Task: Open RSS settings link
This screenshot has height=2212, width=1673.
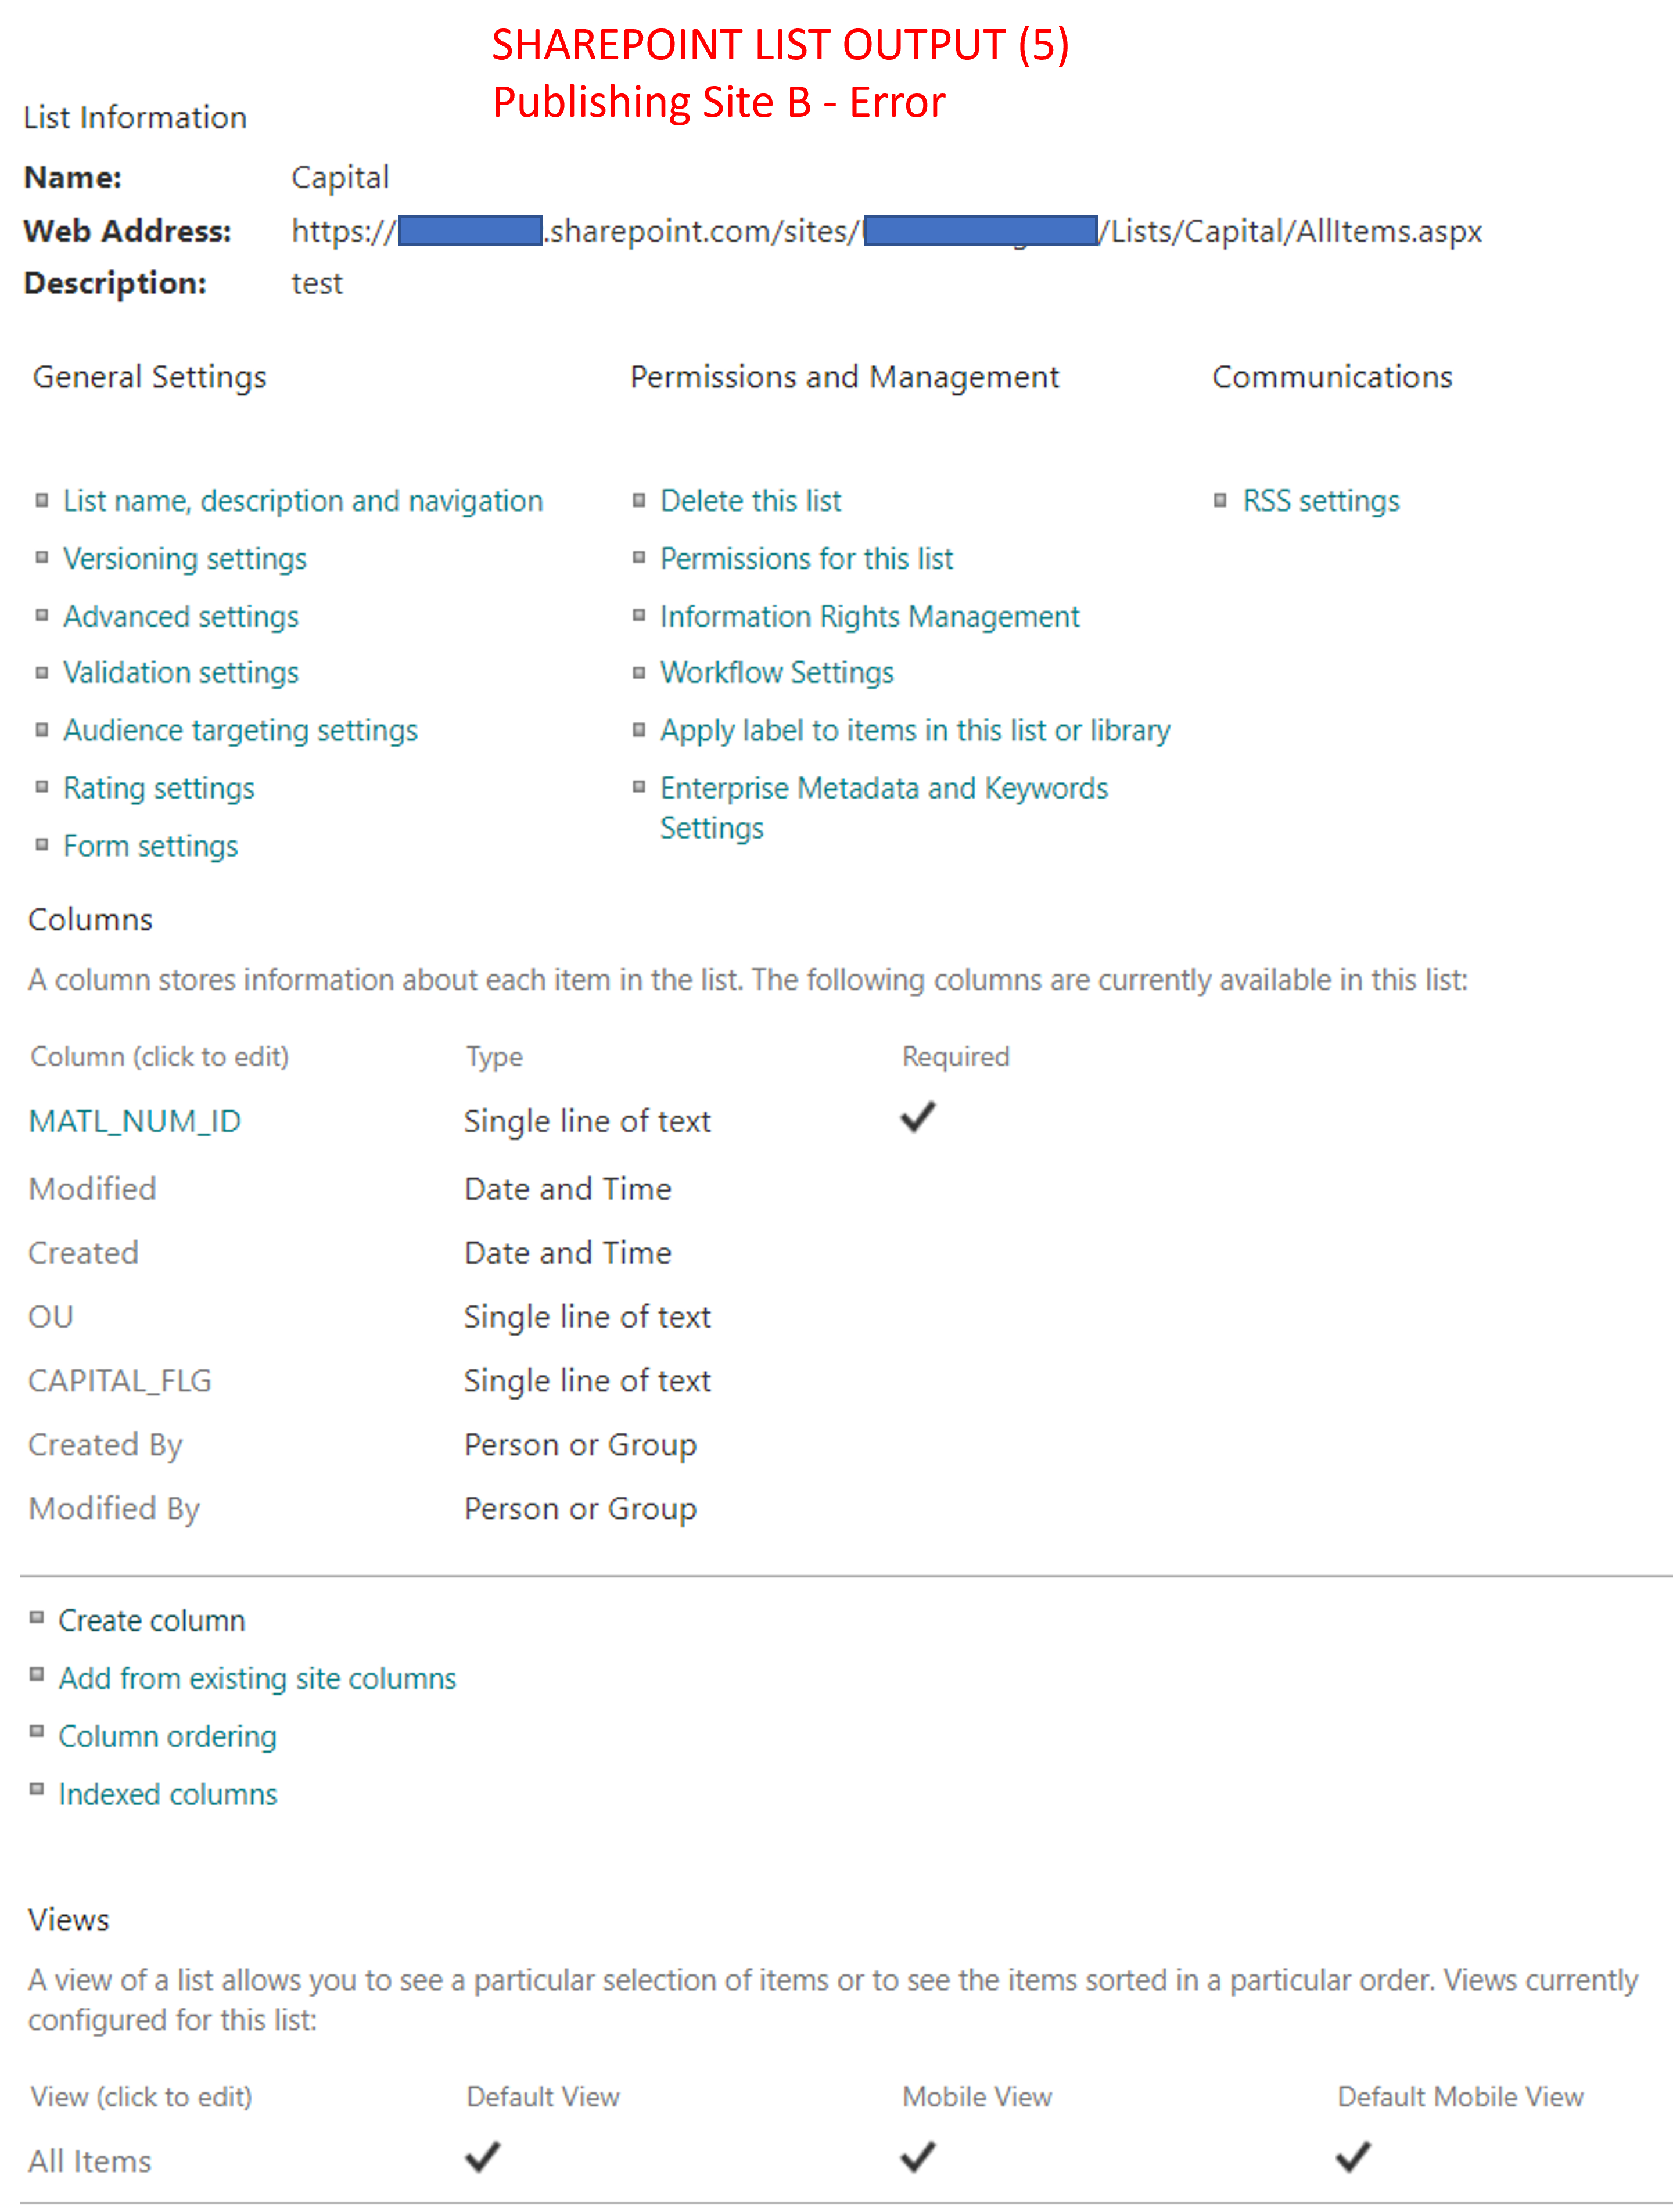Action: coord(1320,500)
